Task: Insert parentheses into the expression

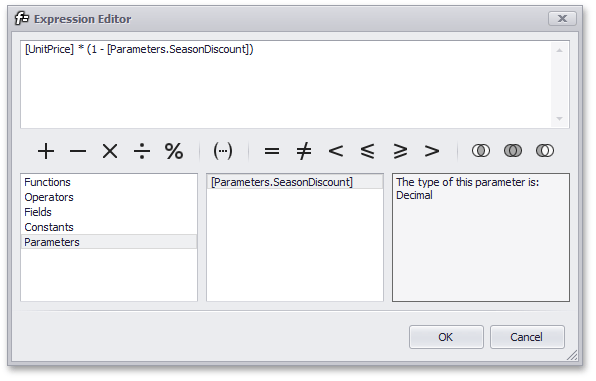Action: click(223, 151)
